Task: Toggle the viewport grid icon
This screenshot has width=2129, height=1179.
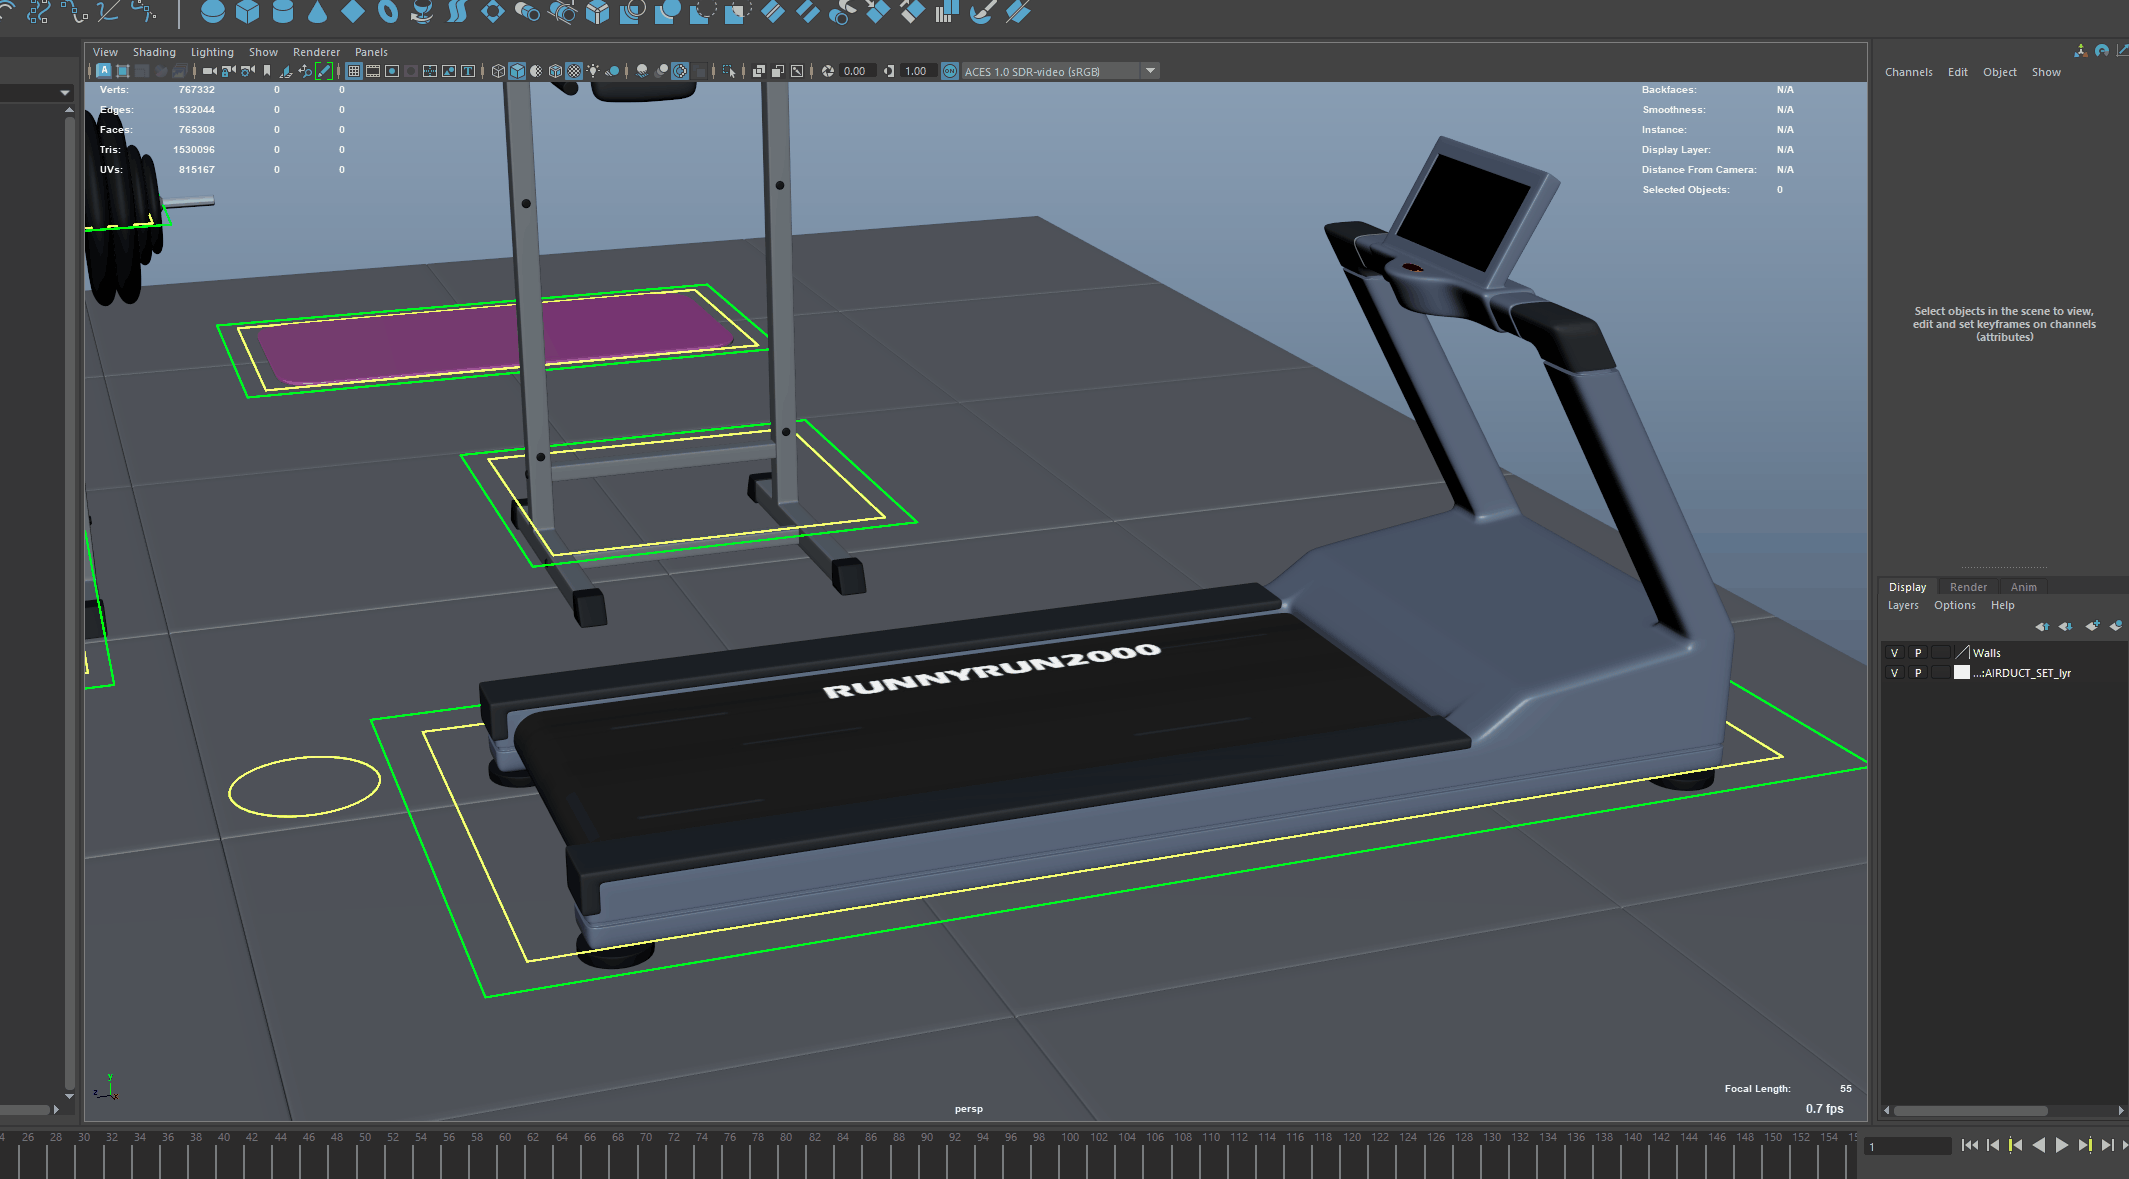Action: pyautogui.click(x=354, y=71)
